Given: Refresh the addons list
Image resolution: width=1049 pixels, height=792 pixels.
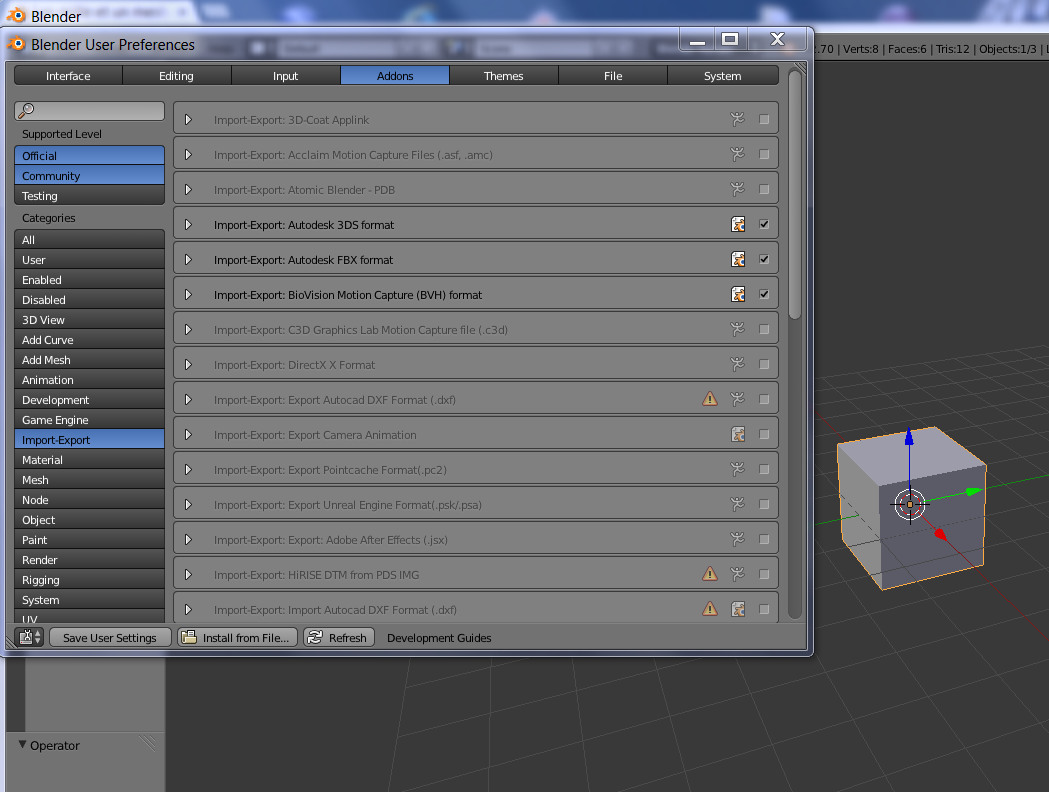Looking at the screenshot, I should (339, 637).
